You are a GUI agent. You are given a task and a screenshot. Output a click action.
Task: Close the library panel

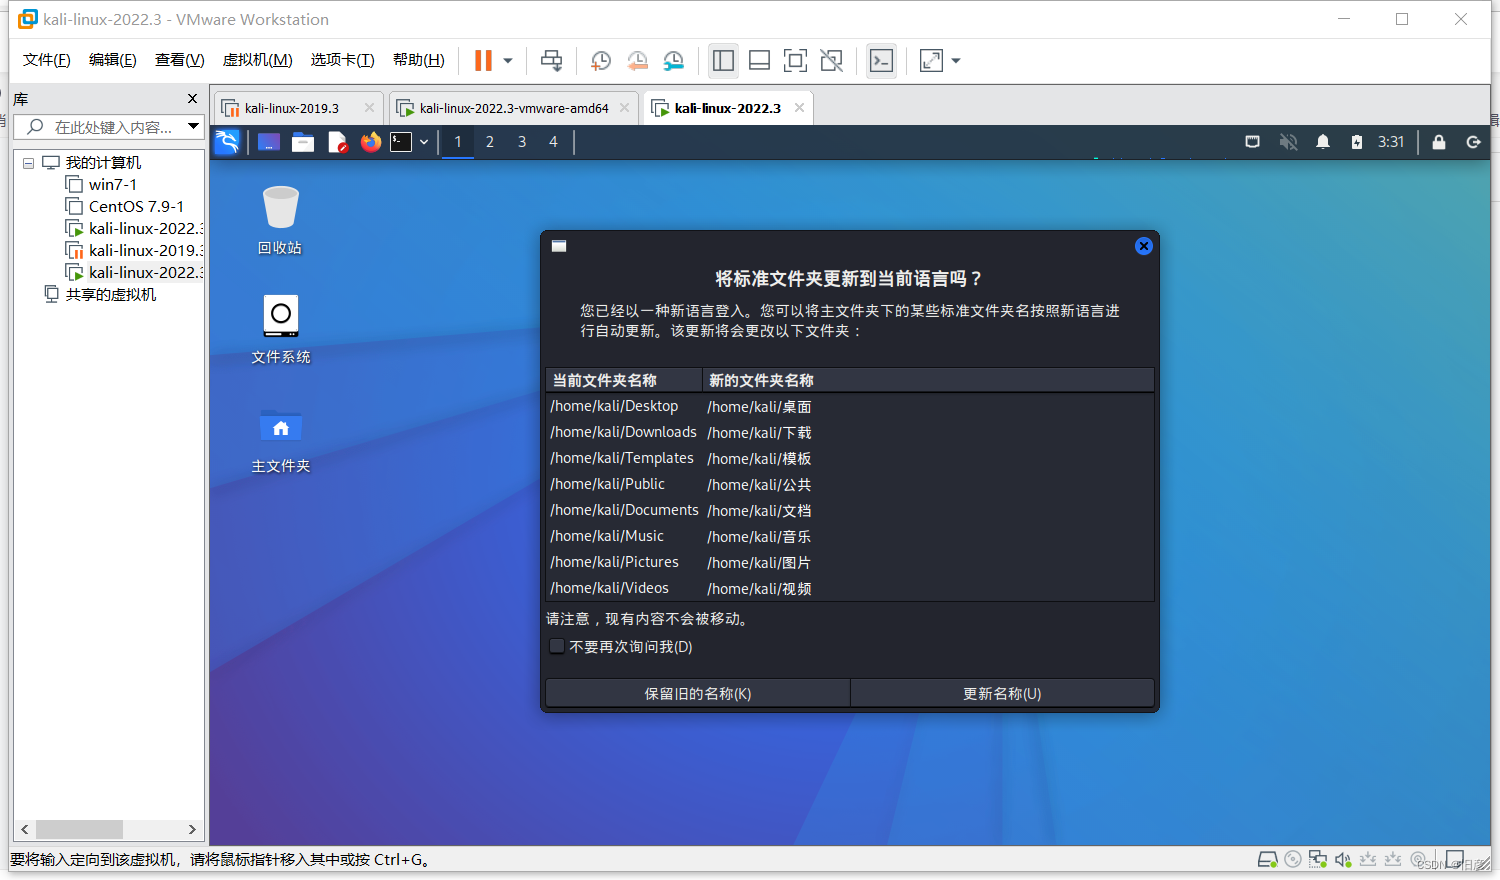tap(192, 99)
